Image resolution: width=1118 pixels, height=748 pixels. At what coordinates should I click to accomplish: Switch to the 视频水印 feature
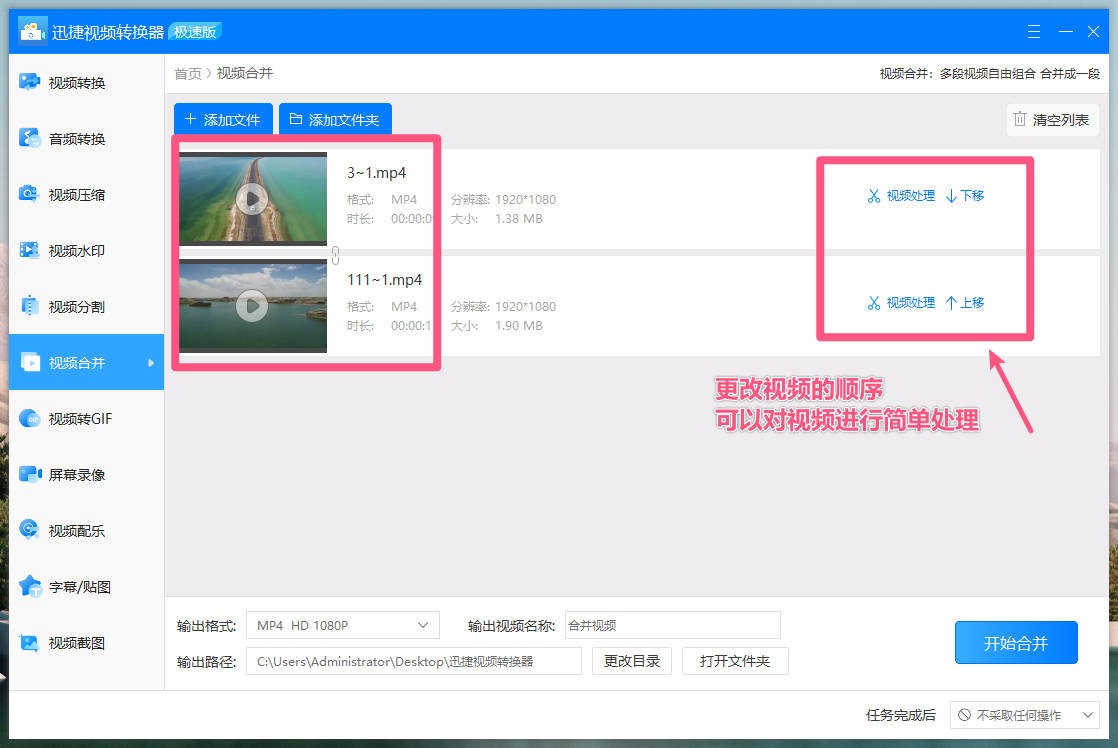60,249
